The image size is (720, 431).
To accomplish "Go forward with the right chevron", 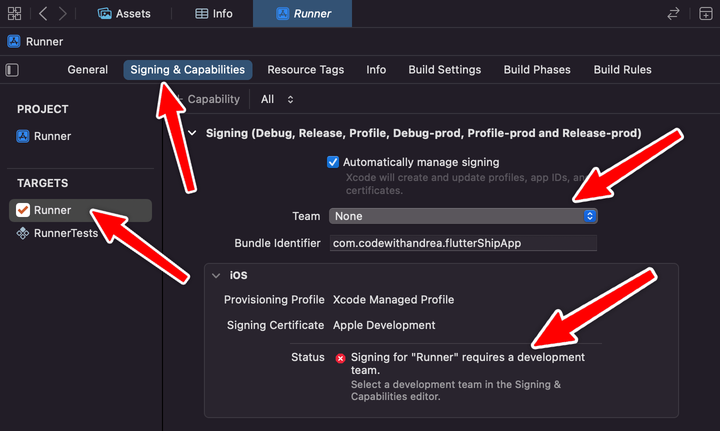I will click(x=62, y=13).
